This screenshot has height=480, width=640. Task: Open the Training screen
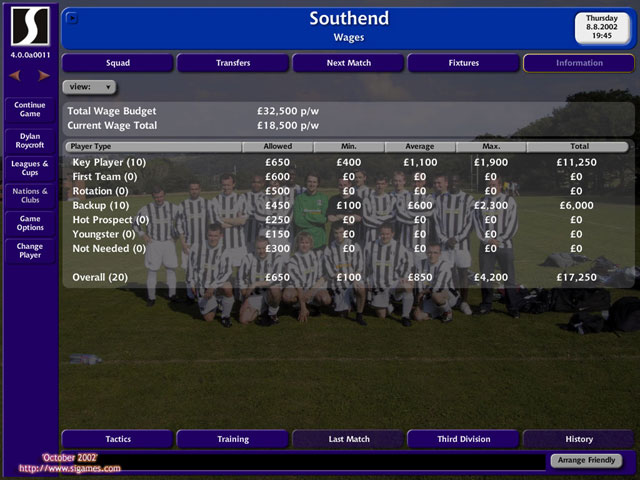(233, 439)
